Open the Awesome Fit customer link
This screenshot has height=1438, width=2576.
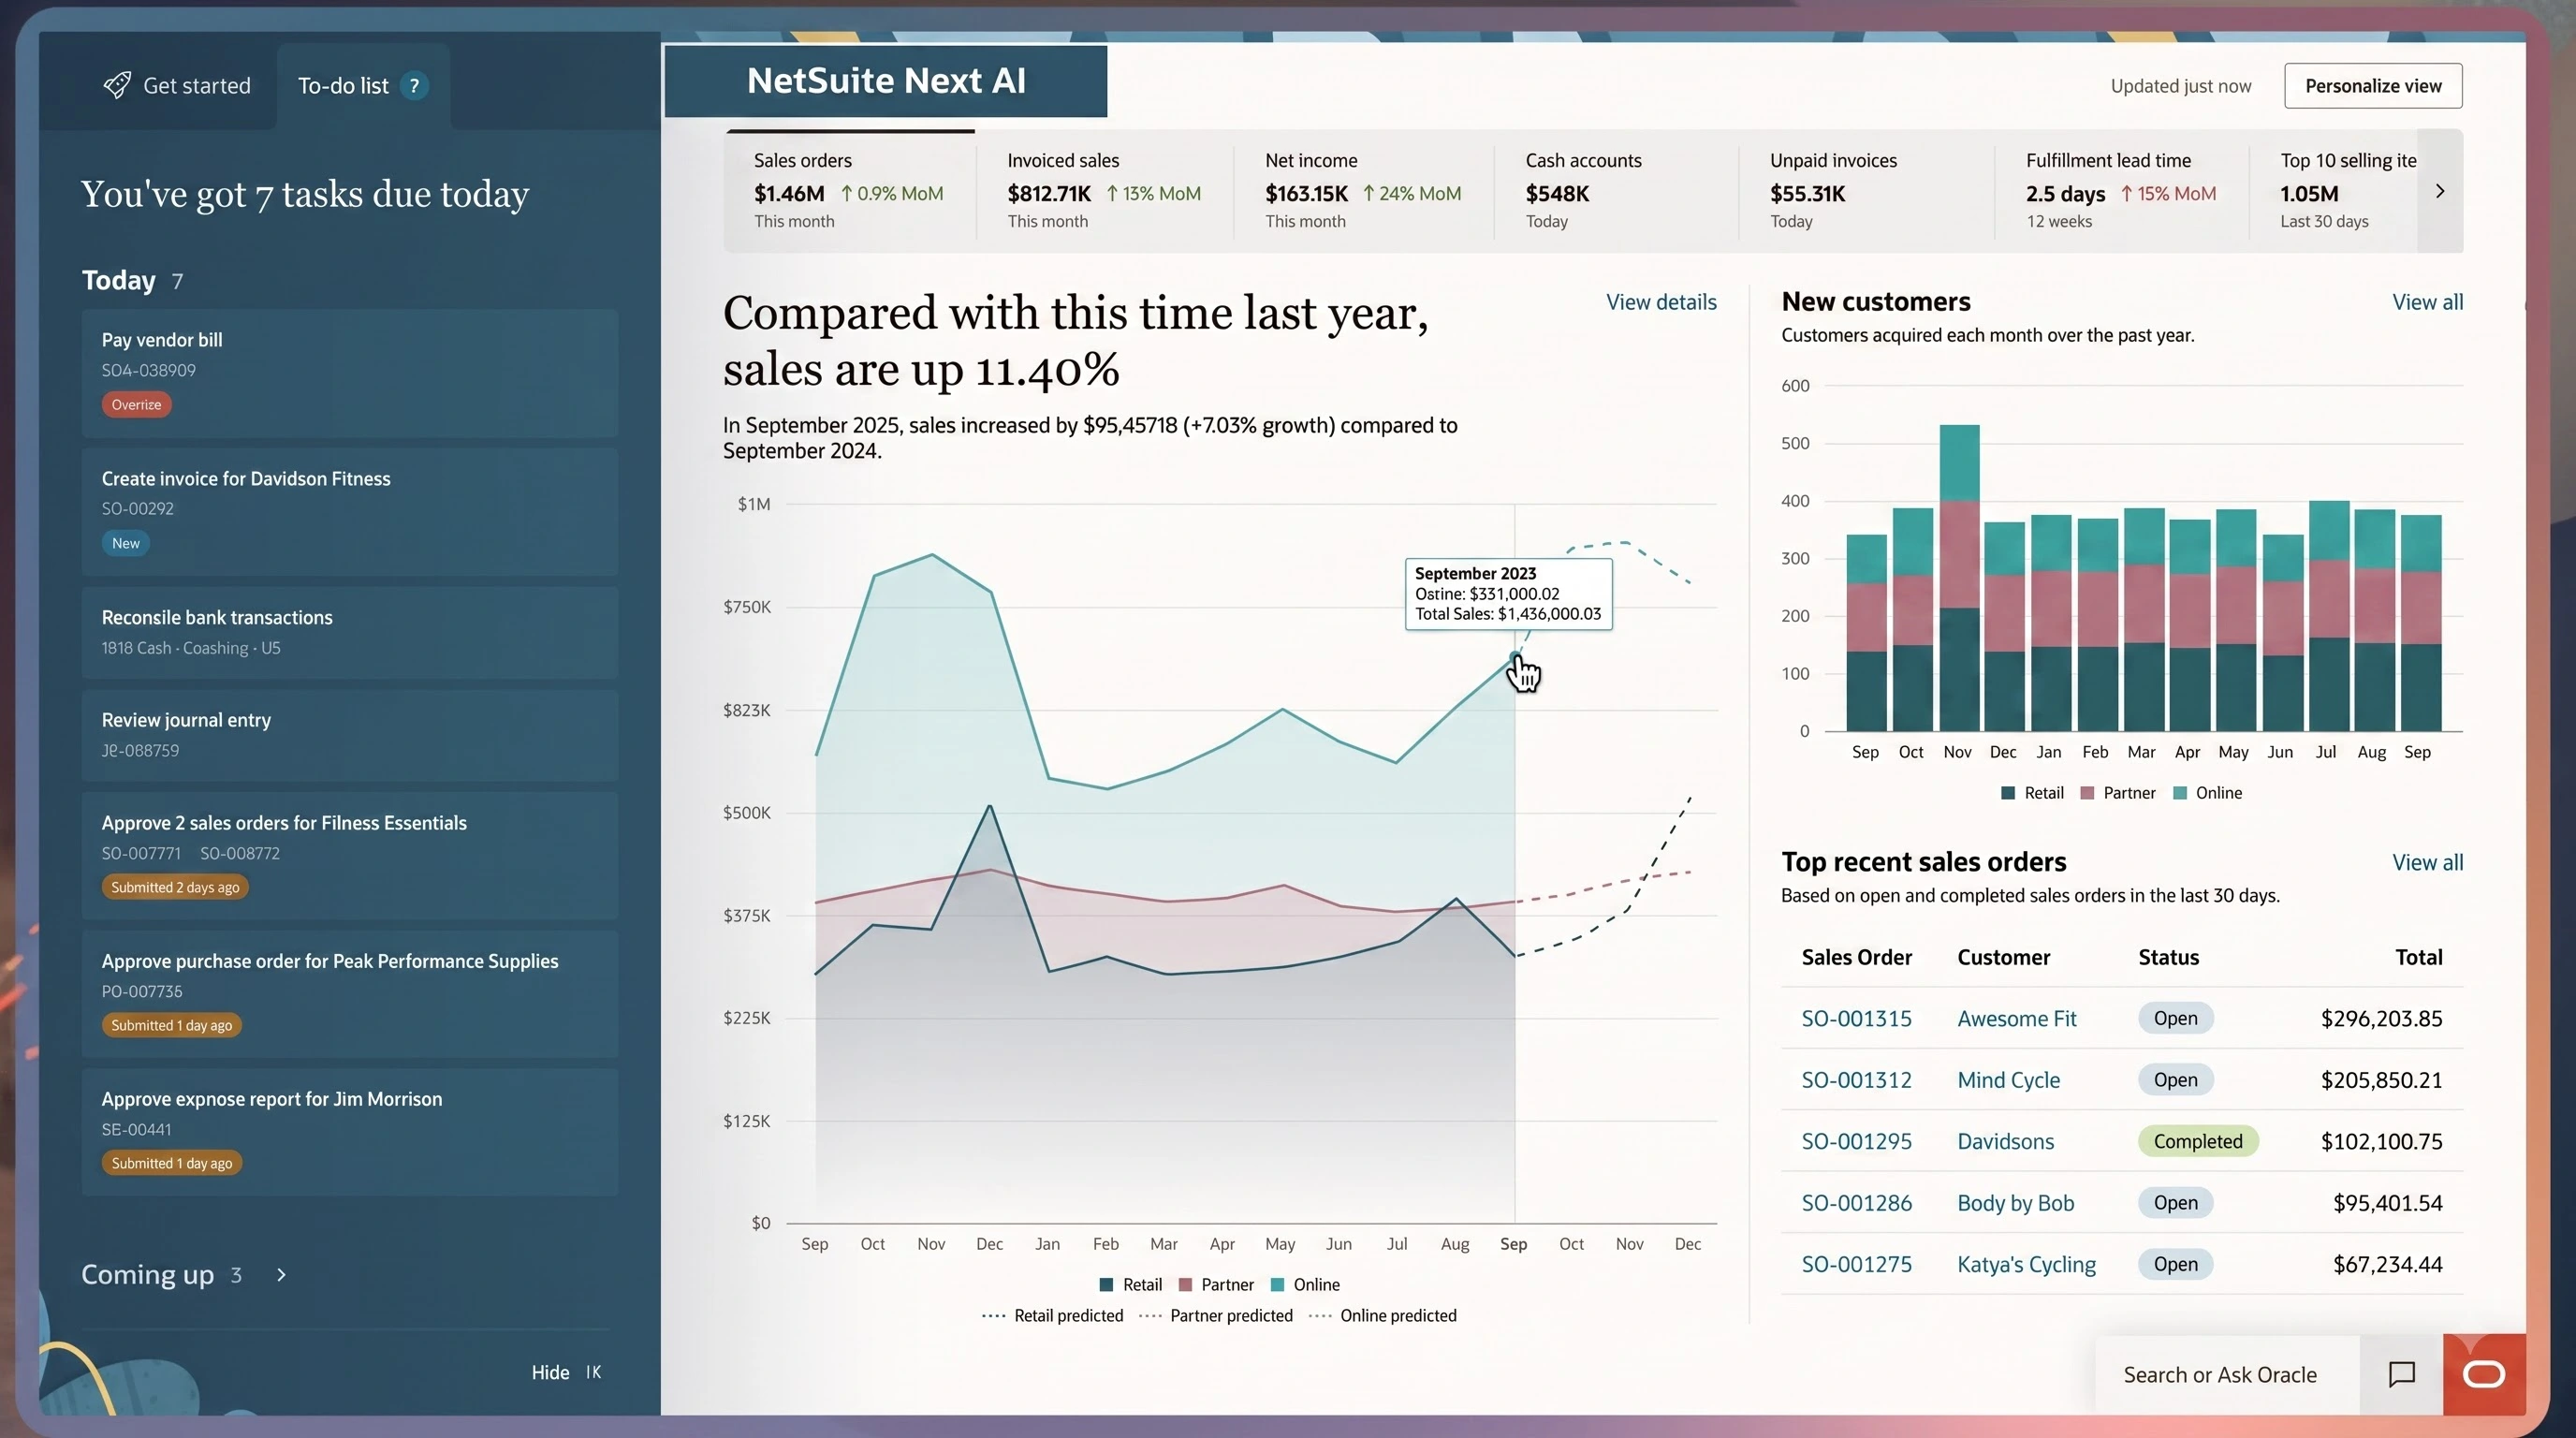coord(2016,1018)
